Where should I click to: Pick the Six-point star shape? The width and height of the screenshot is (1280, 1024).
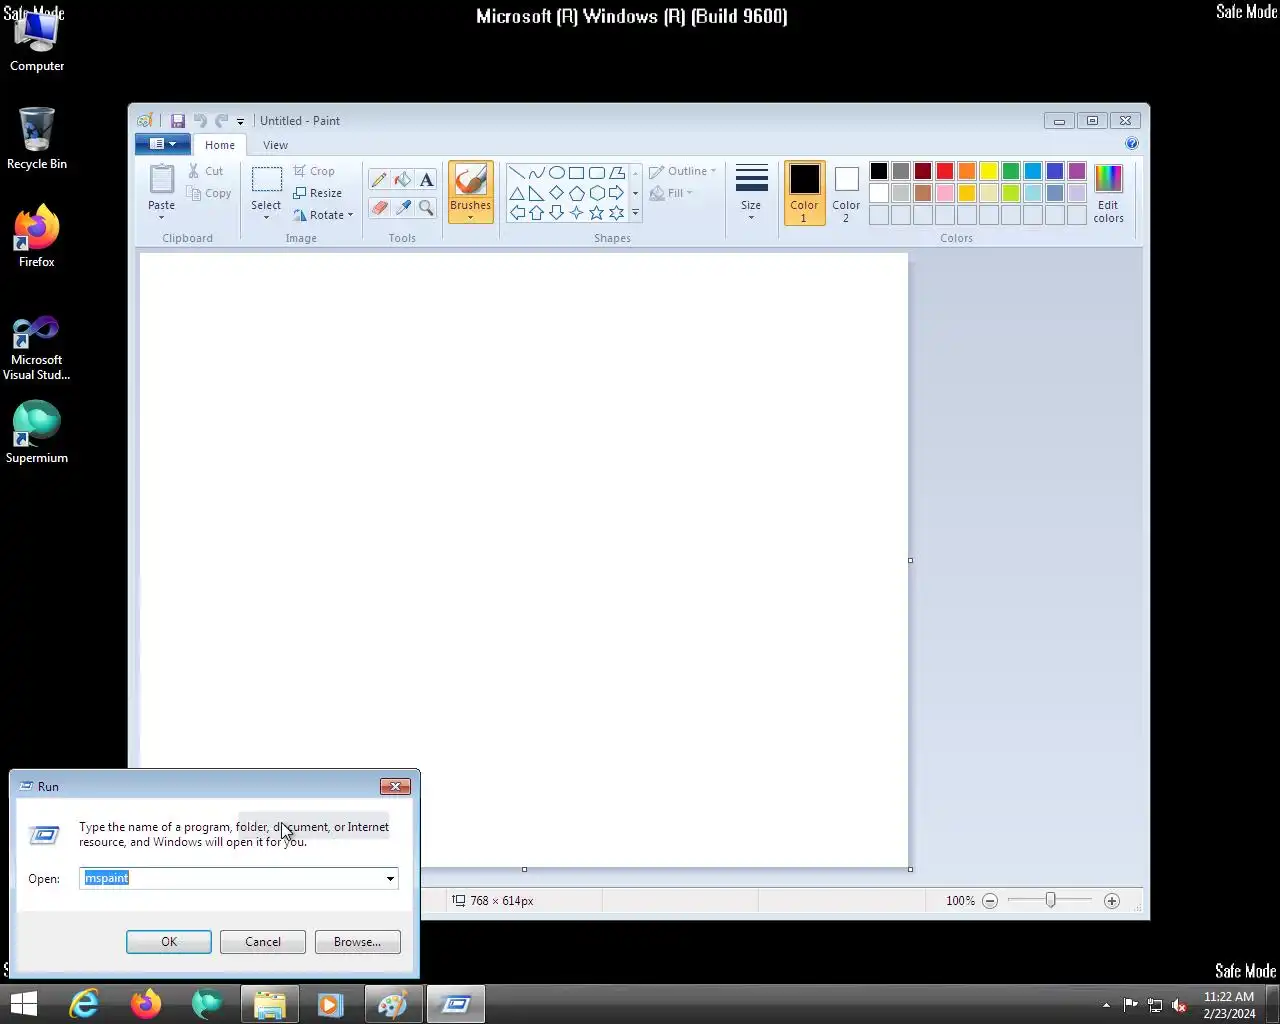coord(617,213)
